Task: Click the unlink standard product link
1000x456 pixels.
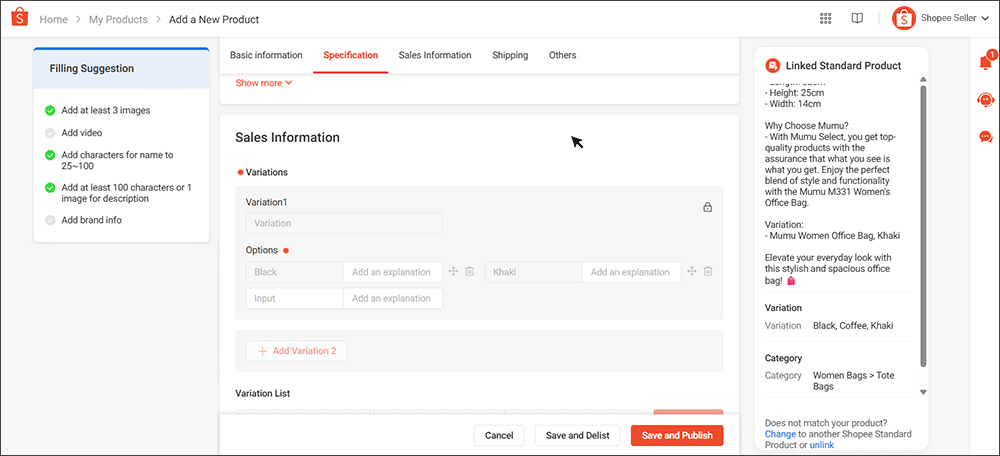Action: tap(821, 445)
